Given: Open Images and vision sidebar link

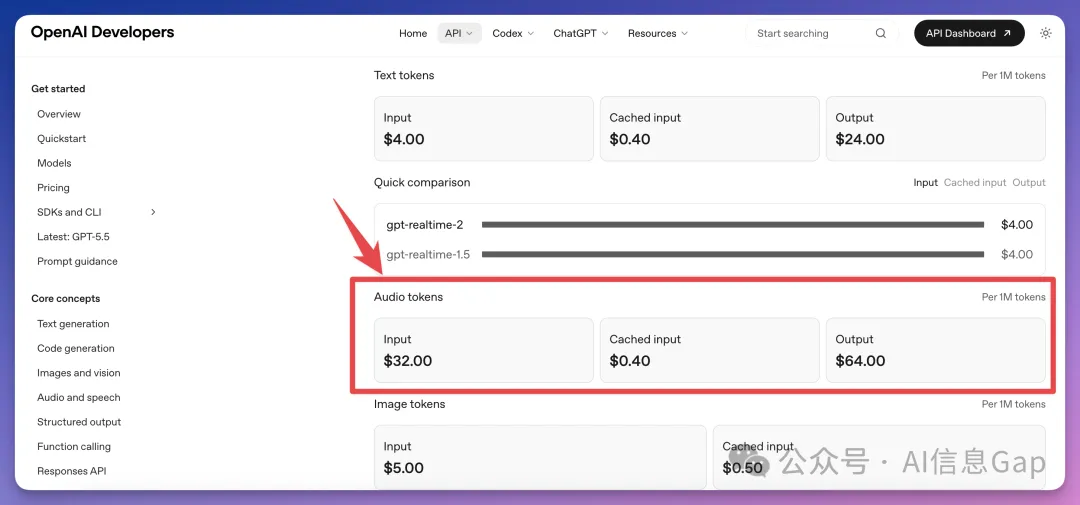Looking at the screenshot, I should 79,373.
